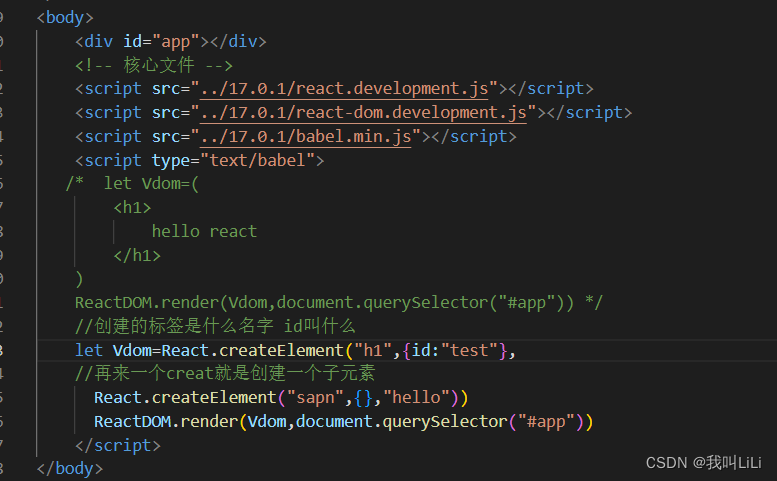Click the 'let Vdom=React.createElement' line
The height and width of the screenshot is (481, 777).
pyautogui.click(x=296, y=350)
